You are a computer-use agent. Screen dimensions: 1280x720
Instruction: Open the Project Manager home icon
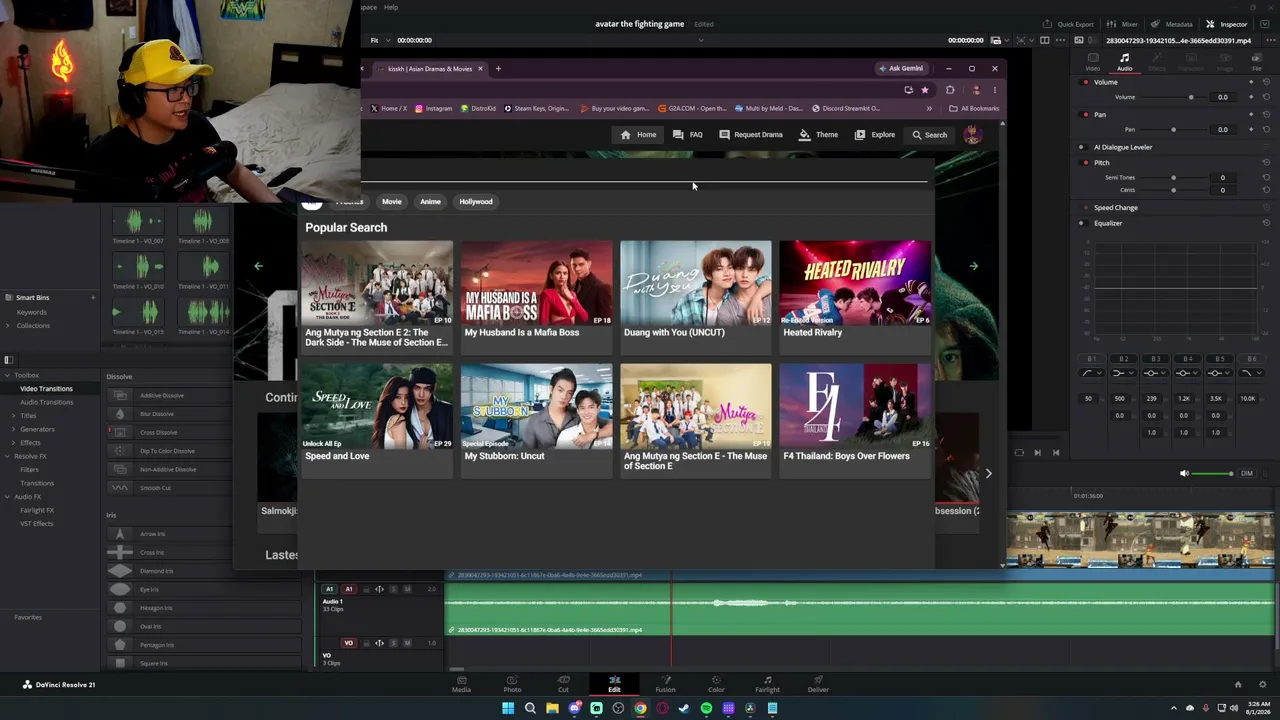tap(1238, 685)
